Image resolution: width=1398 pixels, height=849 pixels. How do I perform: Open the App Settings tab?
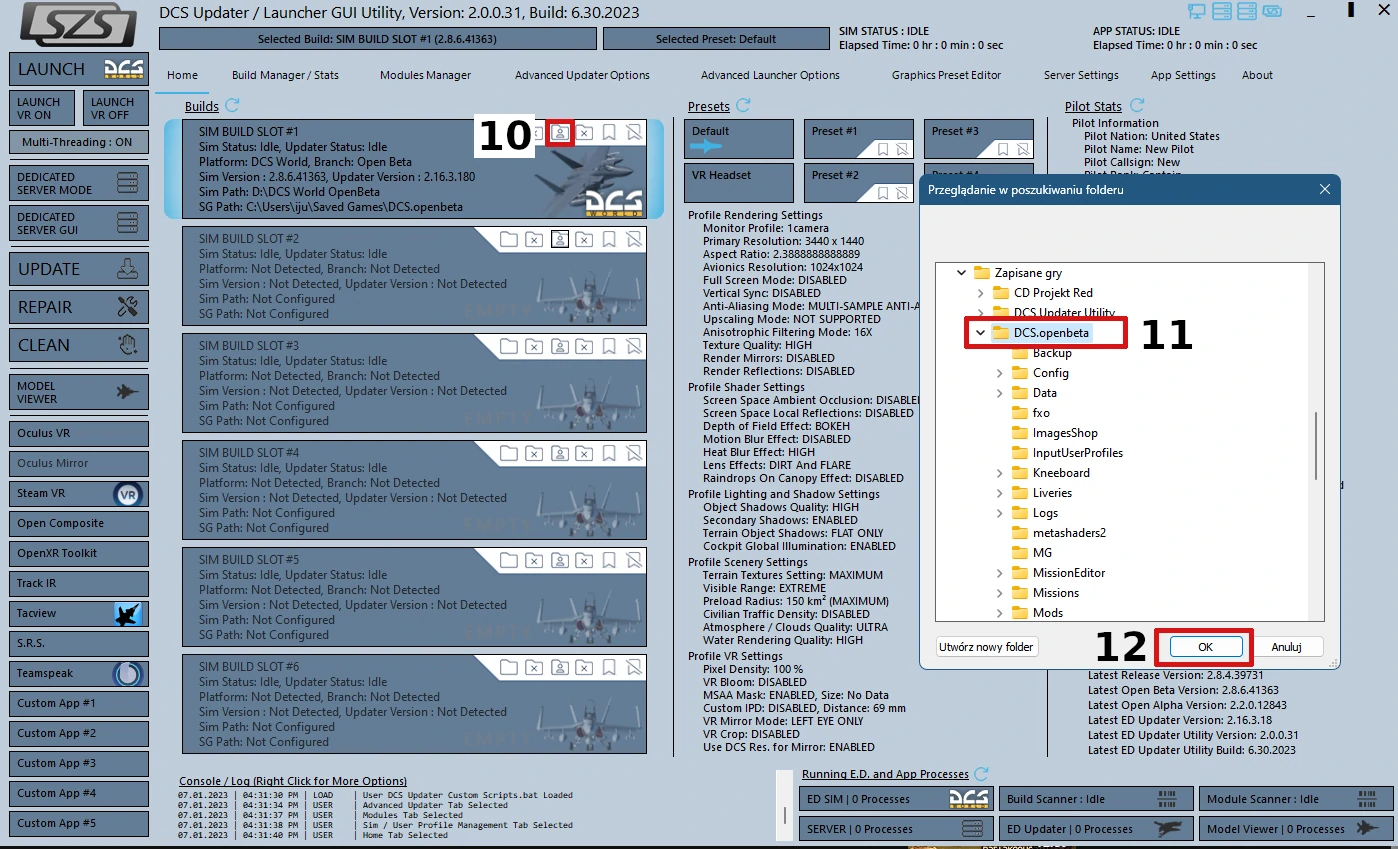1183,75
